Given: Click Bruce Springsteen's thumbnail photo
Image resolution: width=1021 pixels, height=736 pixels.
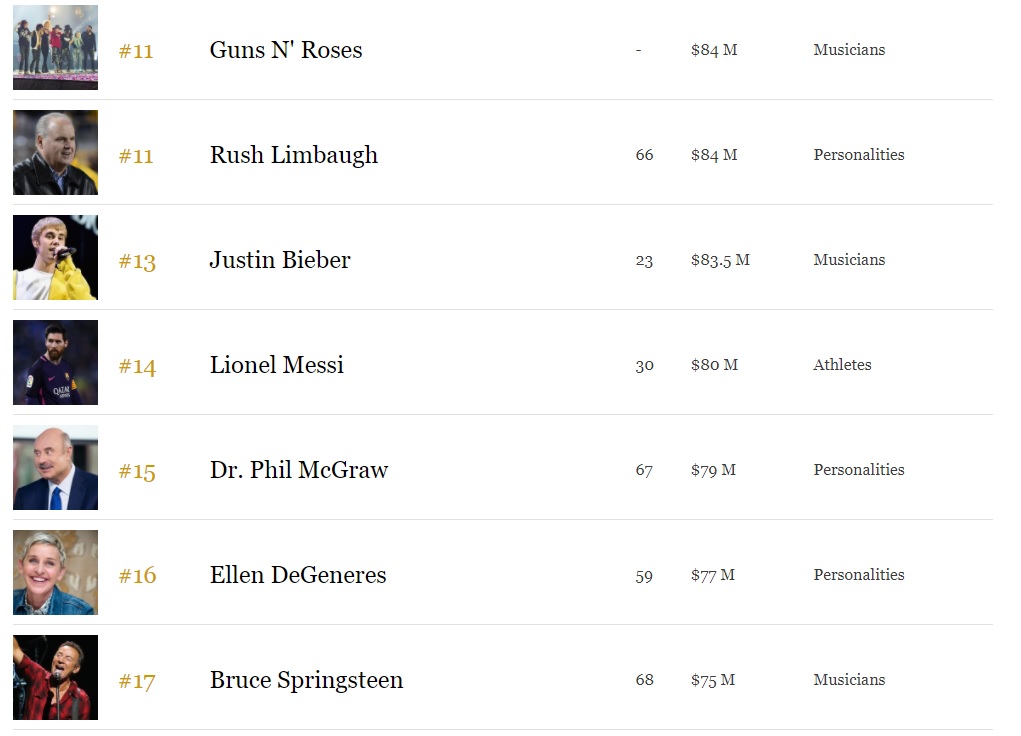Looking at the screenshot, I should point(55,678).
